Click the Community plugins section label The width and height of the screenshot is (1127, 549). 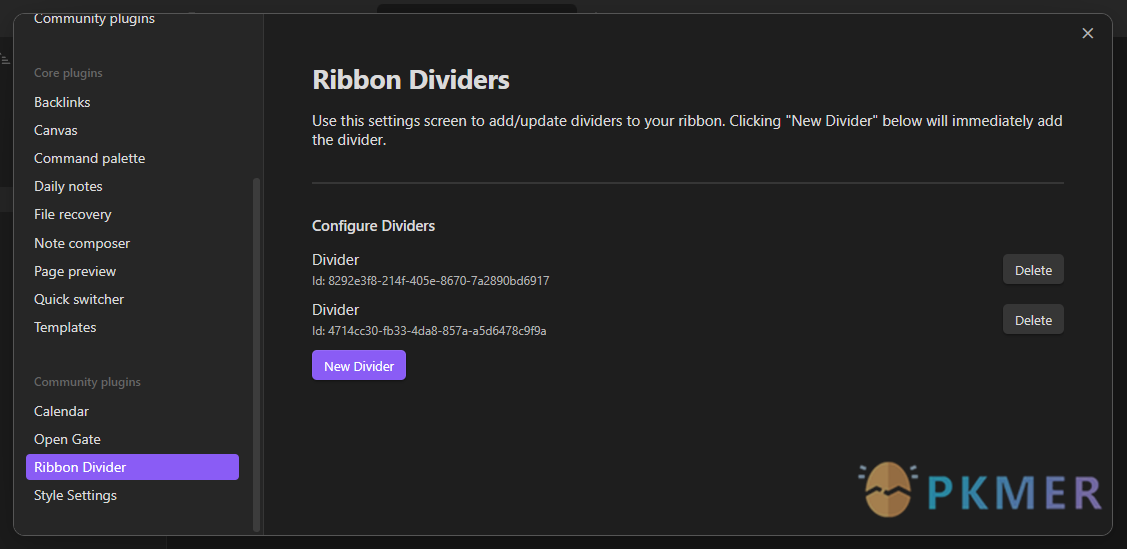(x=87, y=382)
